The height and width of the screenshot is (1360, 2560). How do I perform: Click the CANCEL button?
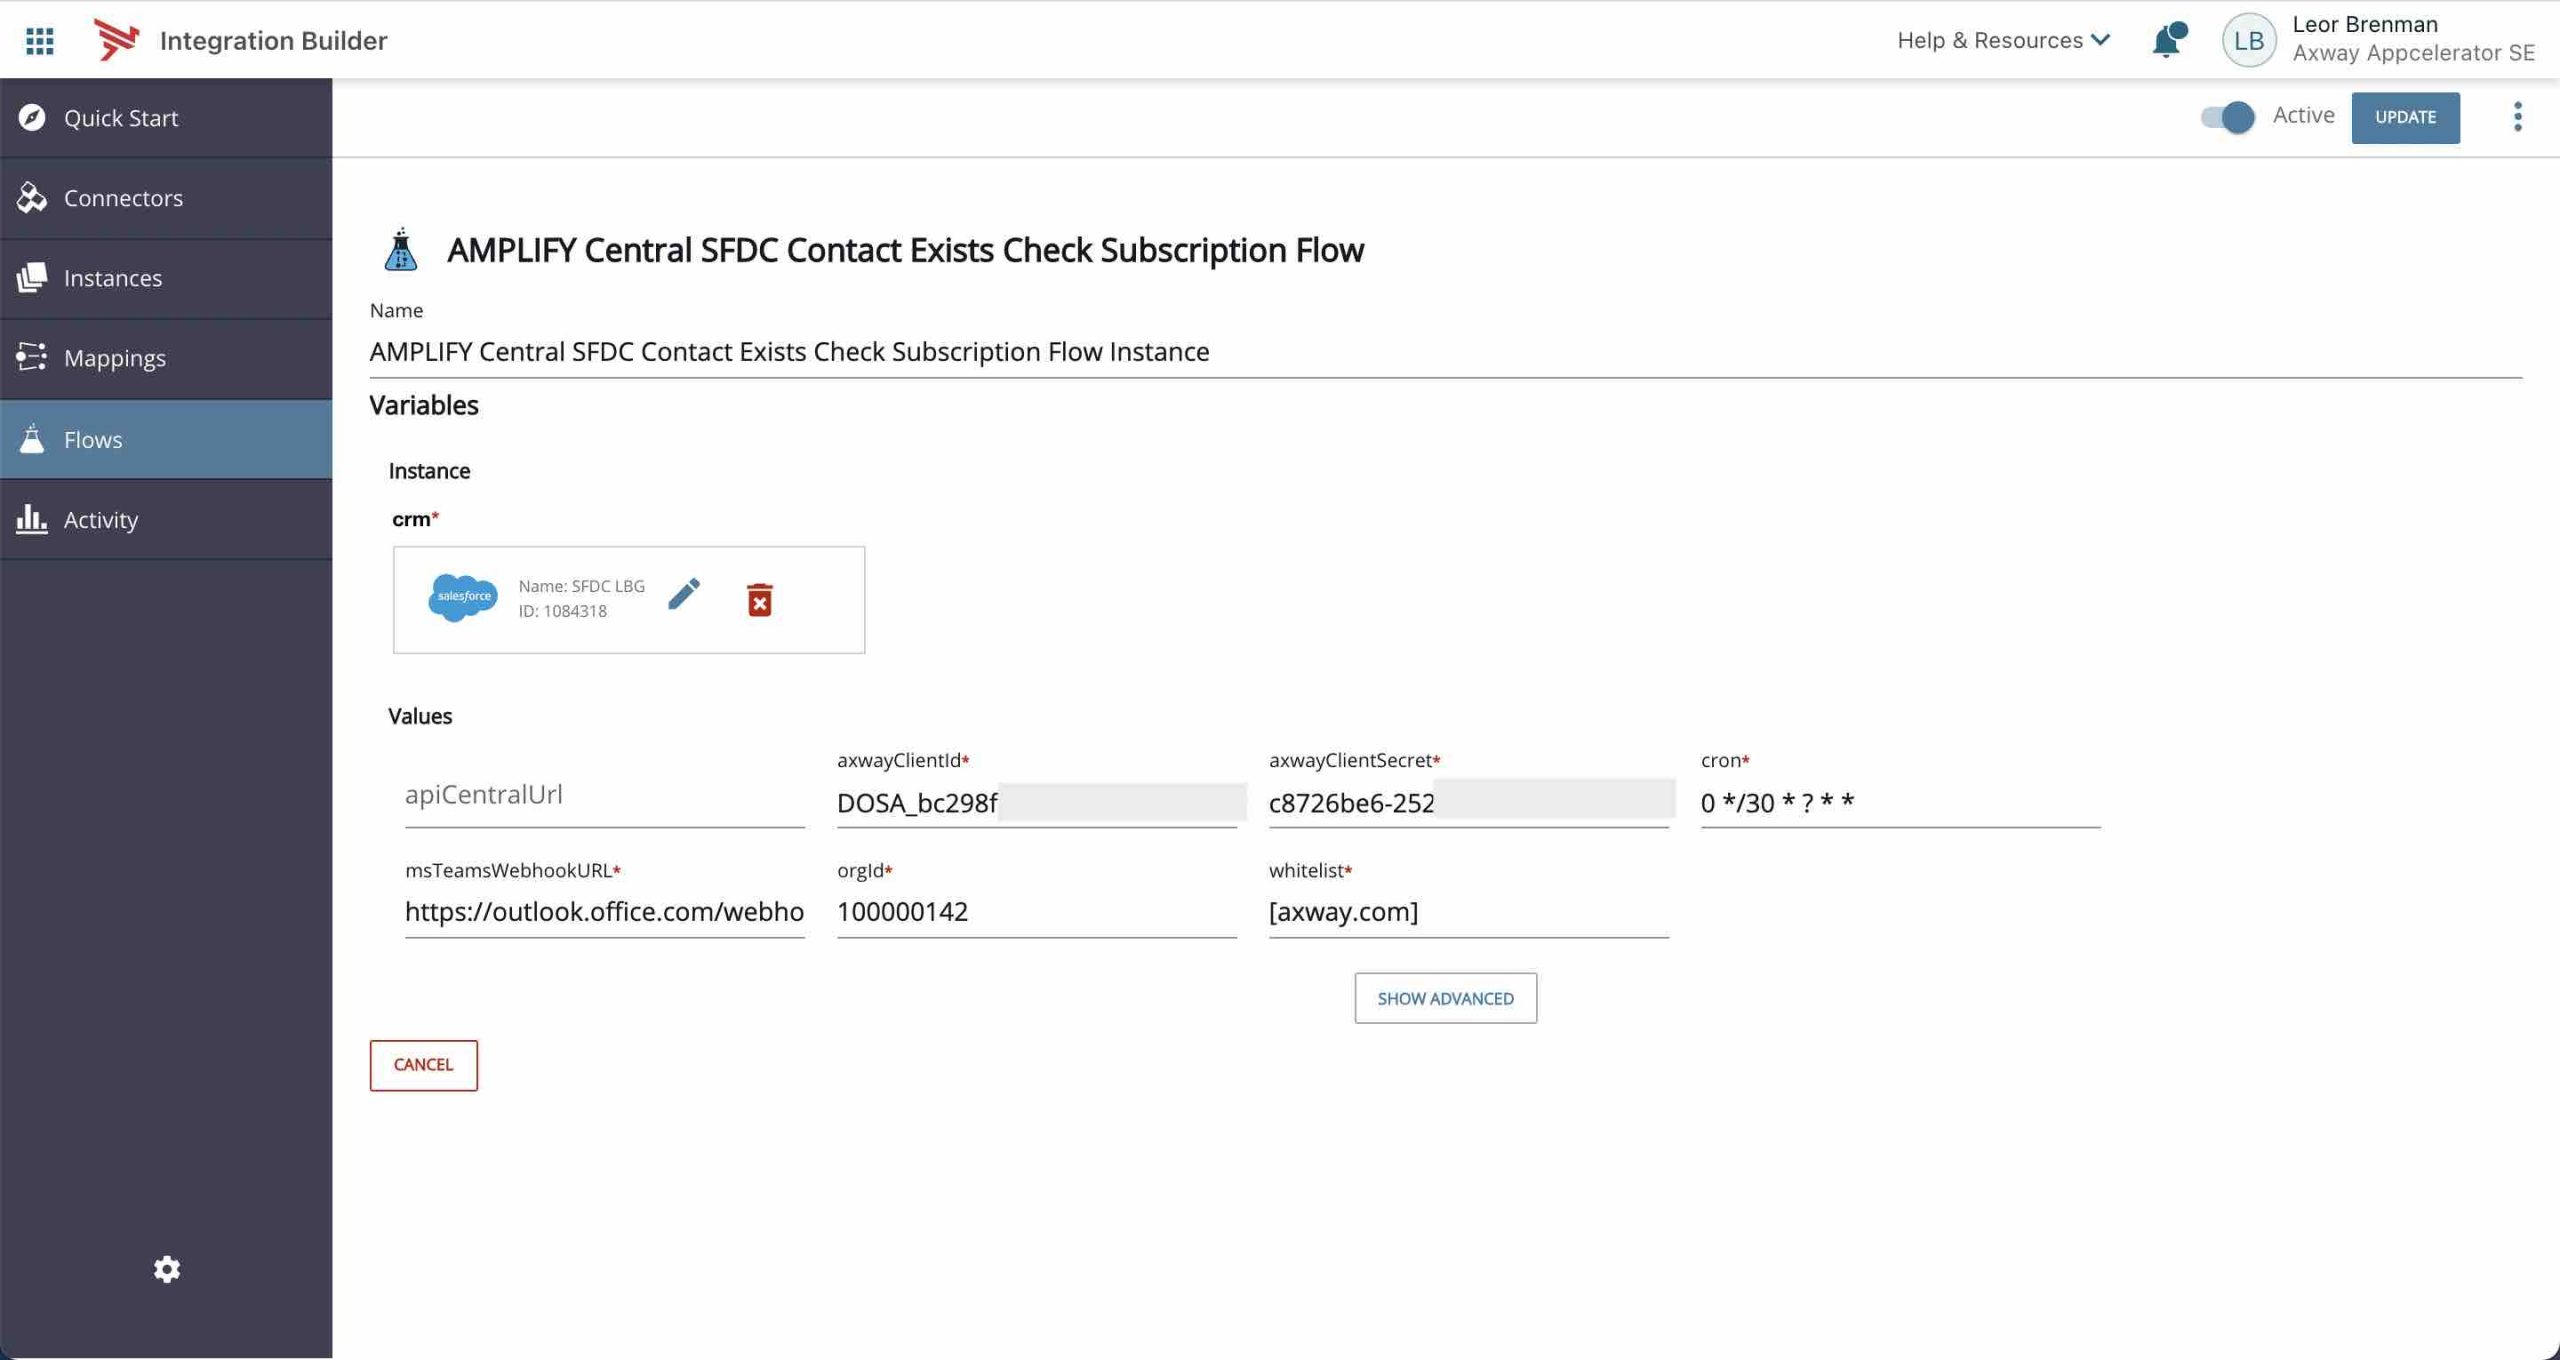tap(423, 1065)
